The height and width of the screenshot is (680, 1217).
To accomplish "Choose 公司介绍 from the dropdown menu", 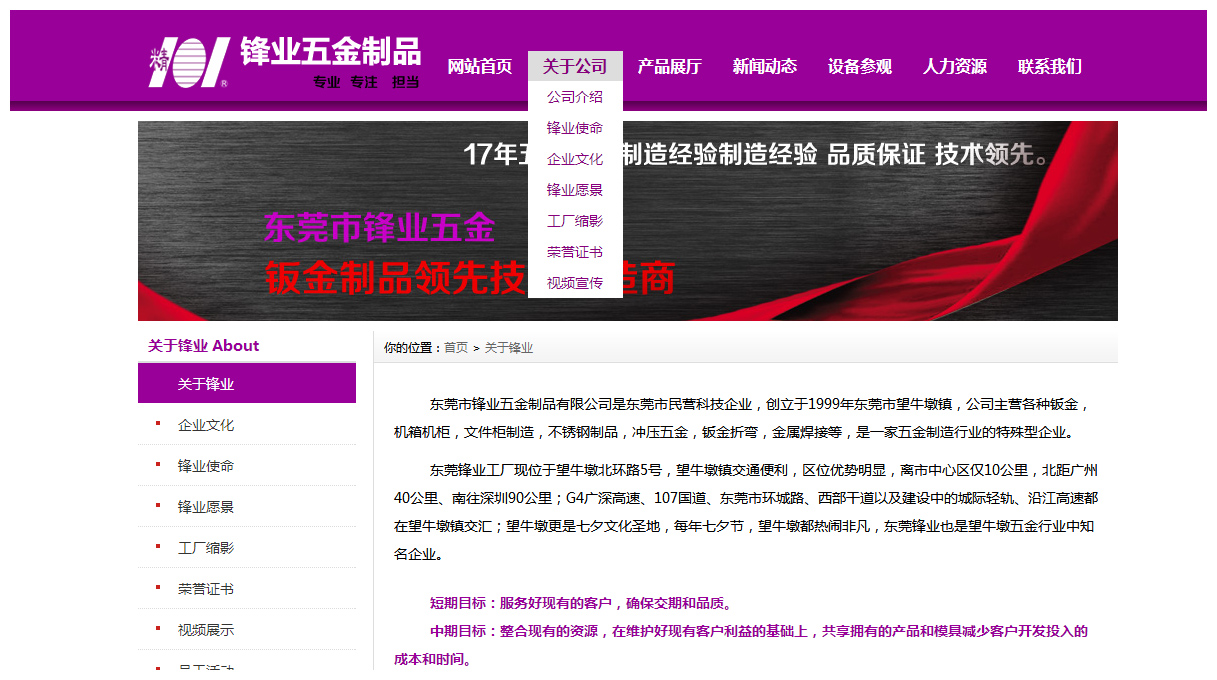I will pyautogui.click(x=575, y=97).
